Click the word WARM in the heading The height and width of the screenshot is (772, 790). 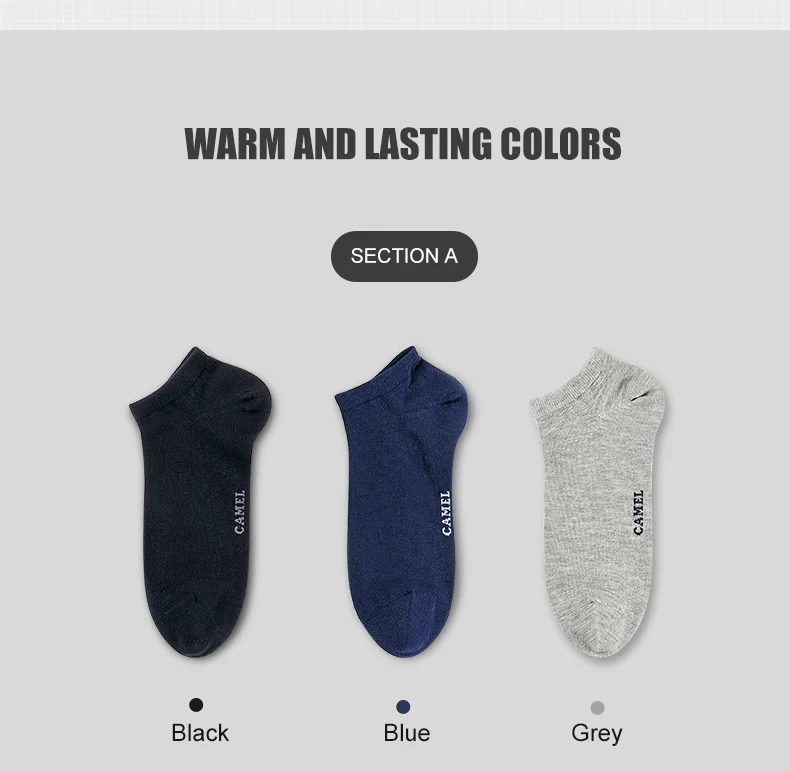tap(236, 144)
